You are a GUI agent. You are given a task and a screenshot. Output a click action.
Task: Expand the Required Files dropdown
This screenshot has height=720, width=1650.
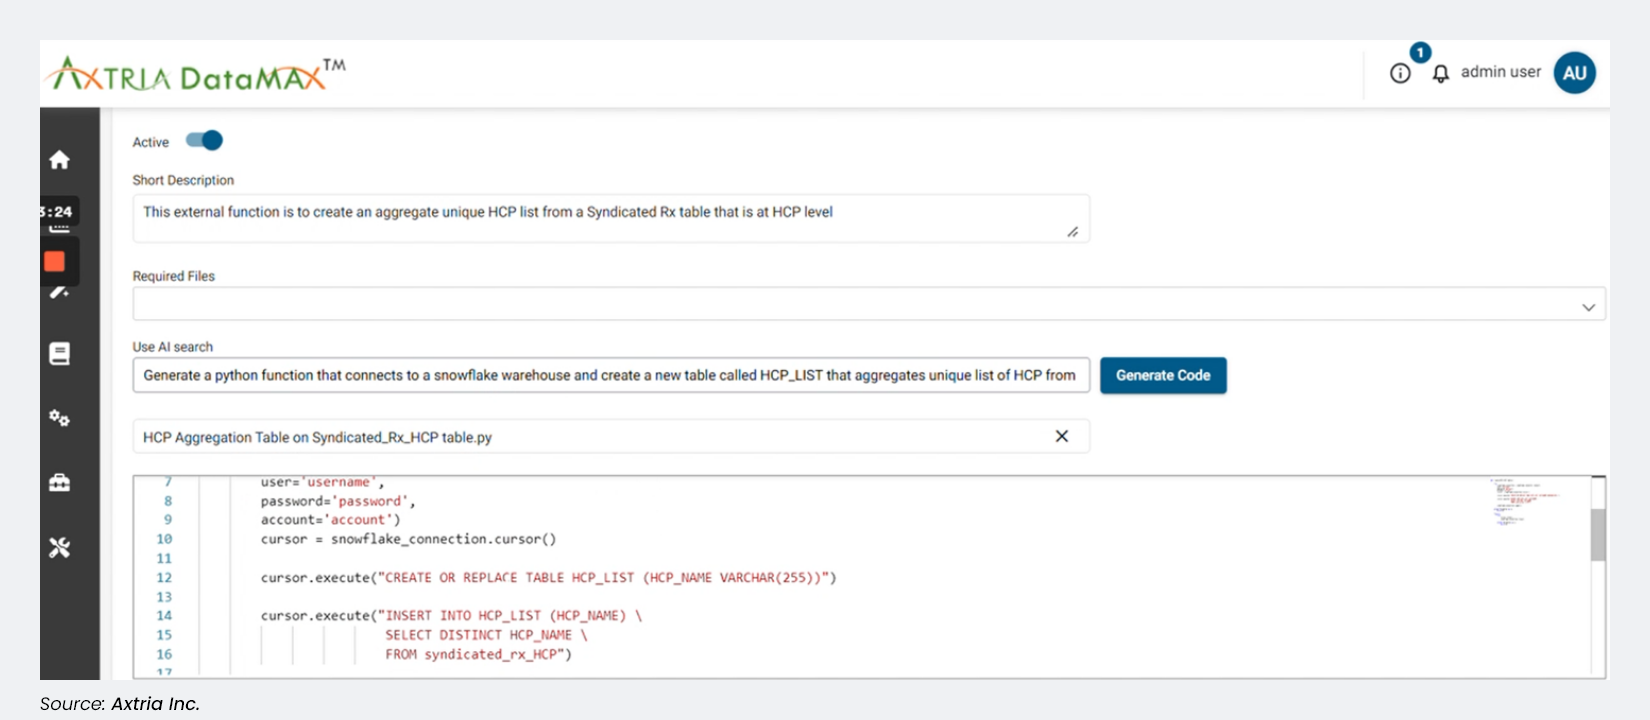pyautogui.click(x=1588, y=307)
